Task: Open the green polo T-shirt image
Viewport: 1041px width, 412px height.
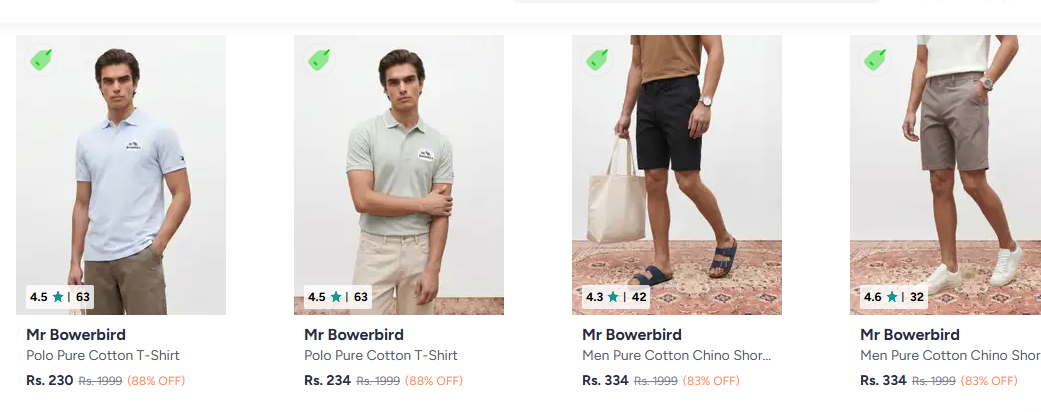Action: click(x=399, y=174)
